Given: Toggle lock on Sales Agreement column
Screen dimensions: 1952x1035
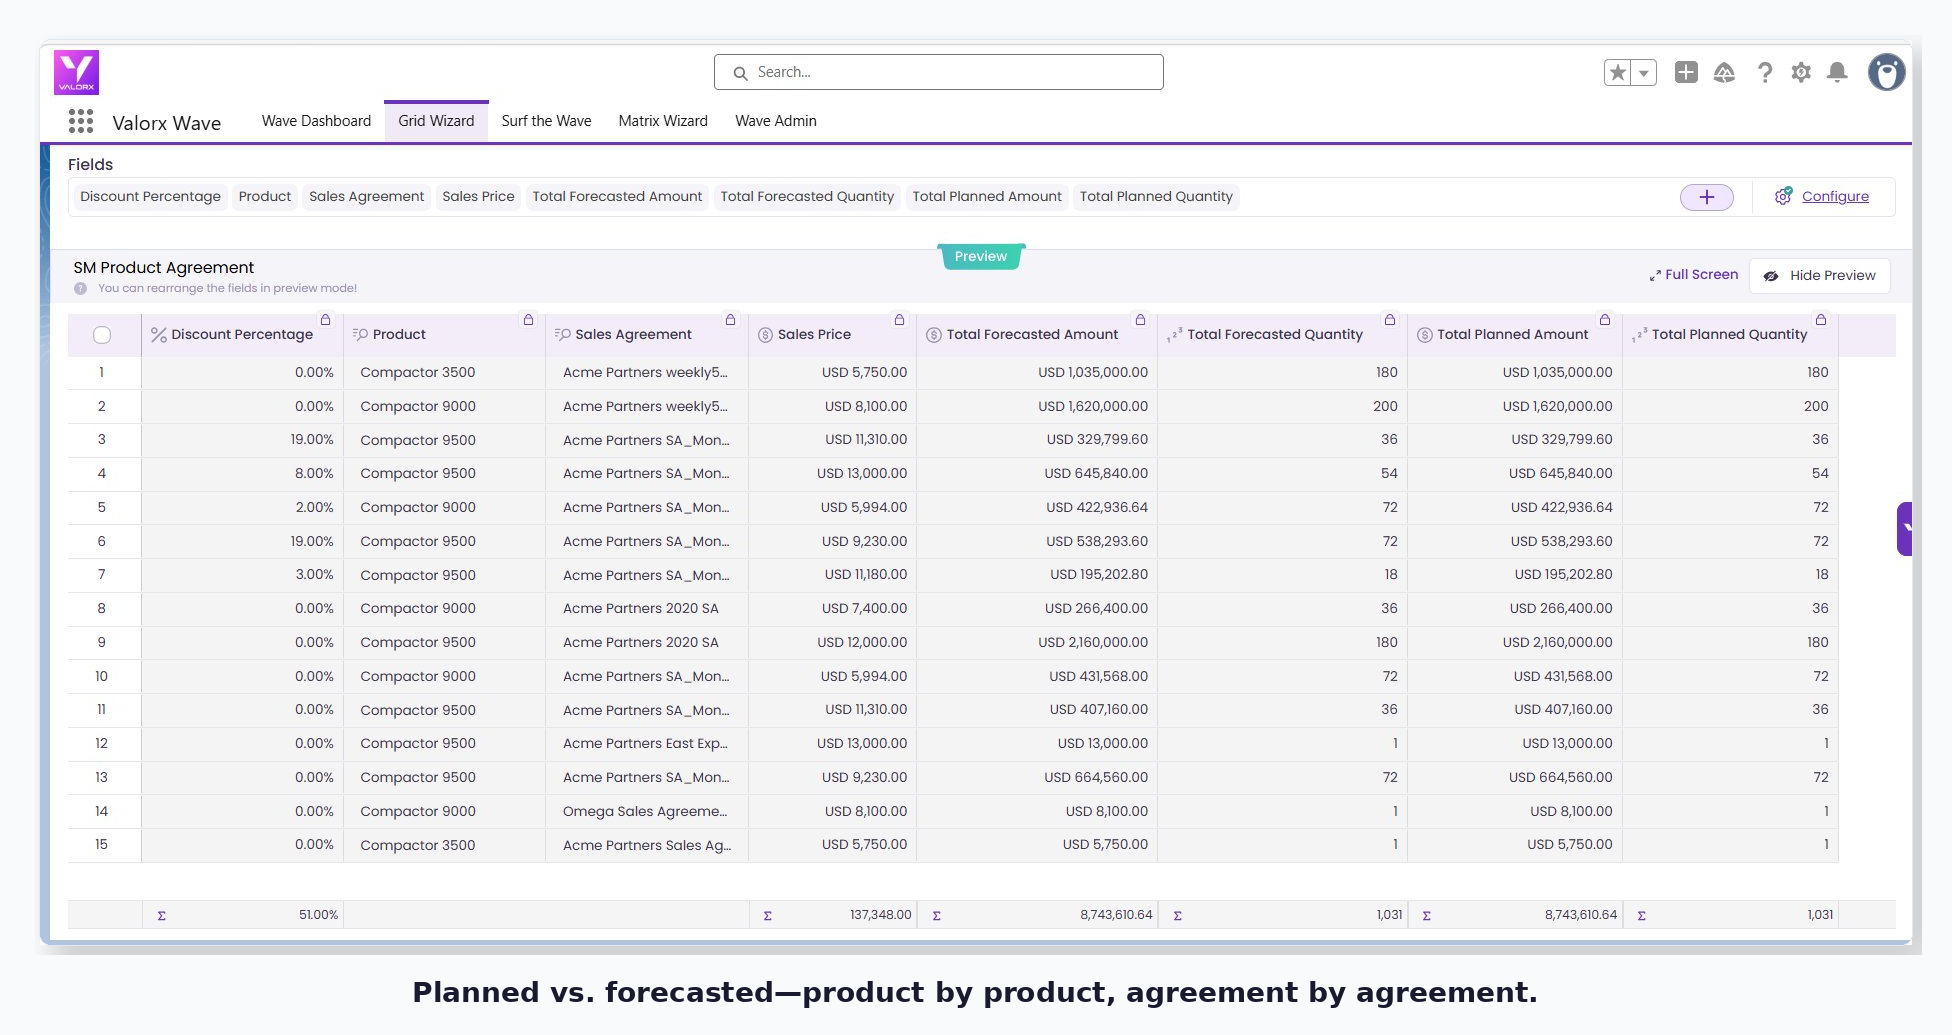Looking at the screenshot, I should 731,320.
